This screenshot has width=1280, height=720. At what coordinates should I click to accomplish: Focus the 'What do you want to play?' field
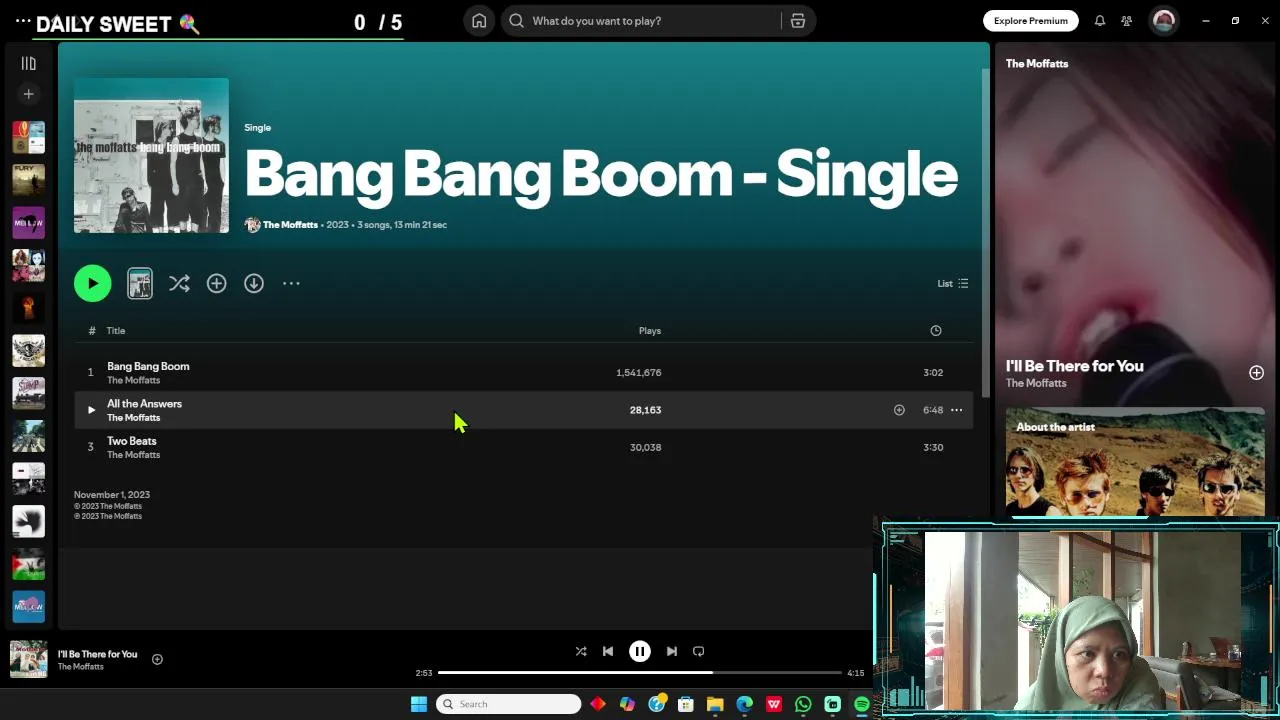point(640,21)
